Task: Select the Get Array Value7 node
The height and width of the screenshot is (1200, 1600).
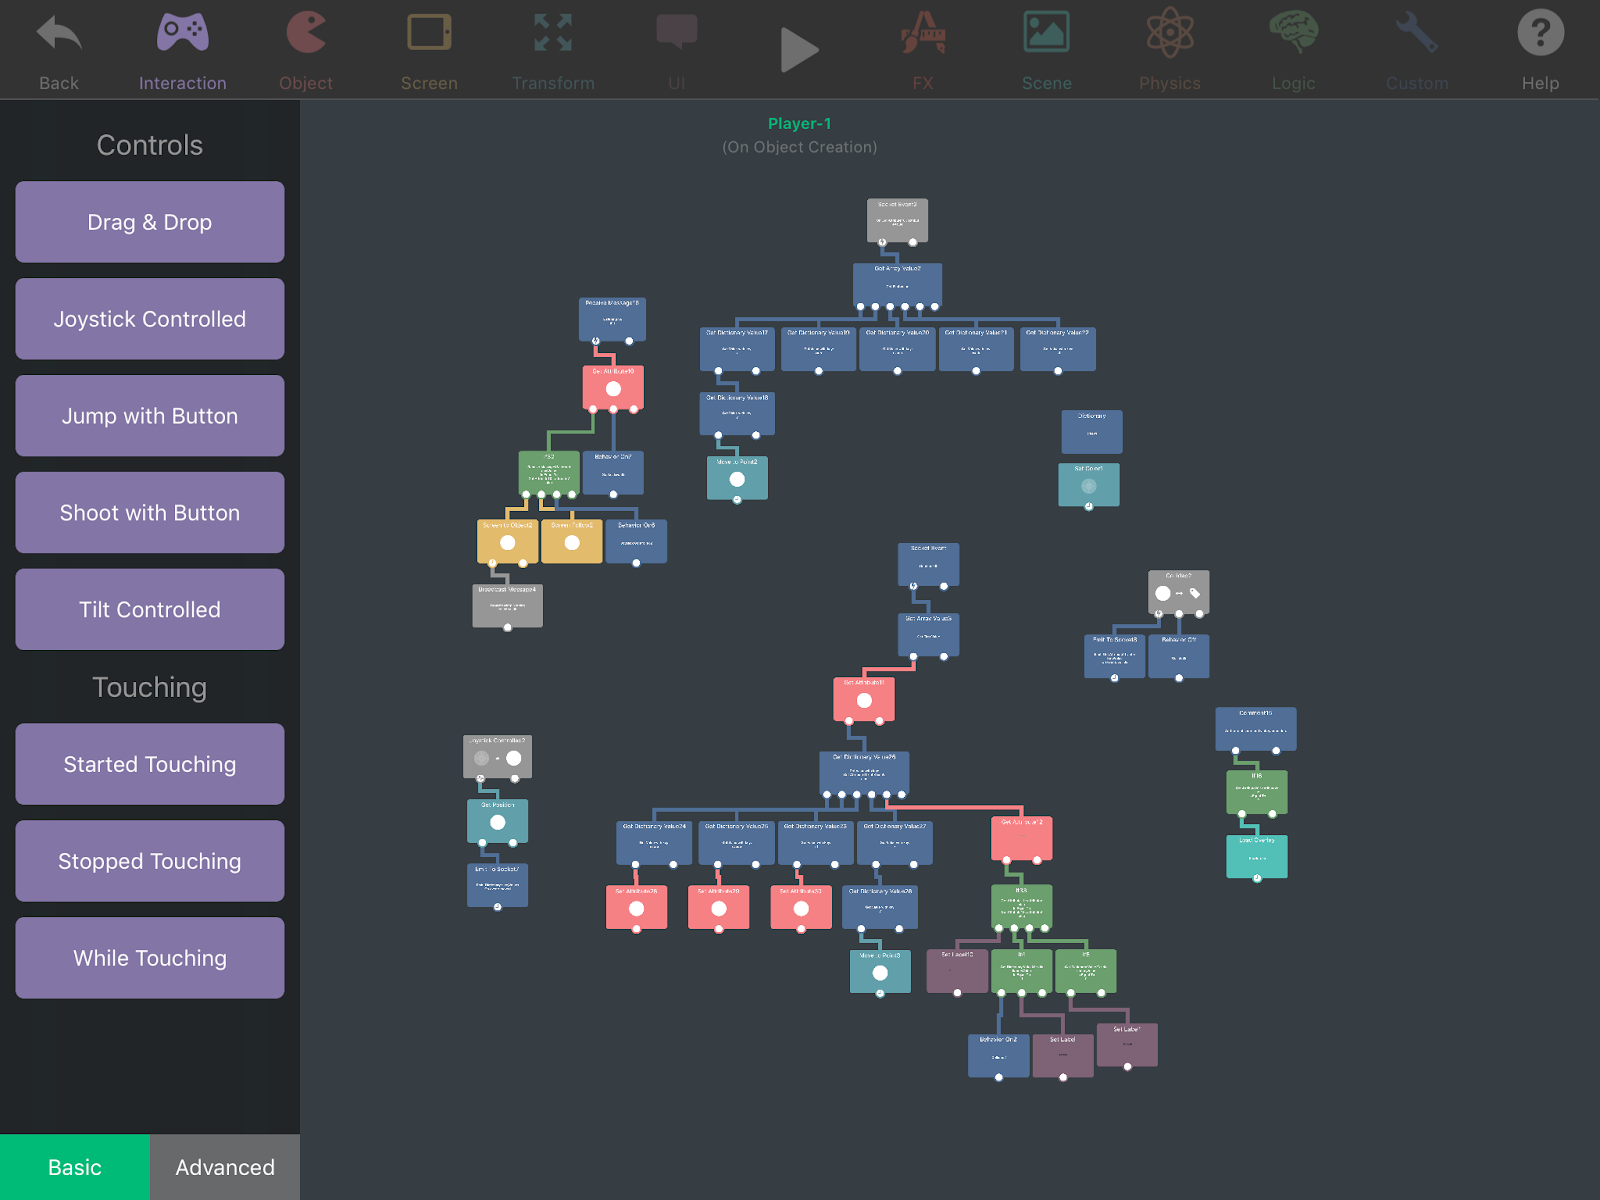Action: [897, 285]
